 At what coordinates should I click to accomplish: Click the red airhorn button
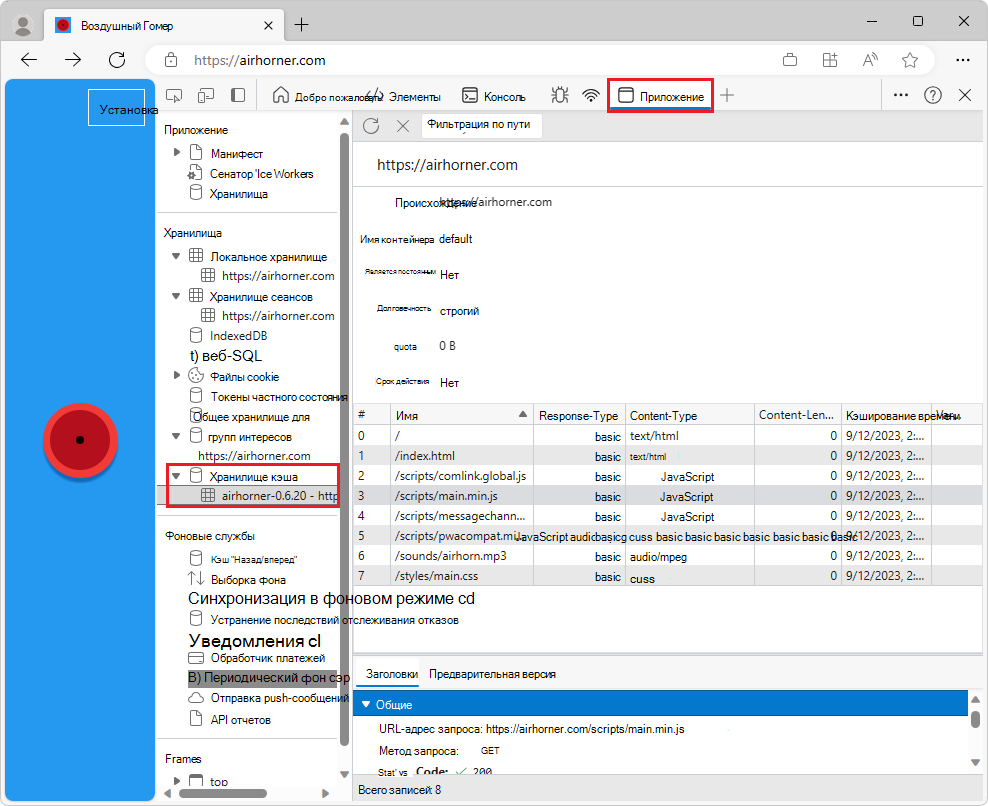pos(80,440)
